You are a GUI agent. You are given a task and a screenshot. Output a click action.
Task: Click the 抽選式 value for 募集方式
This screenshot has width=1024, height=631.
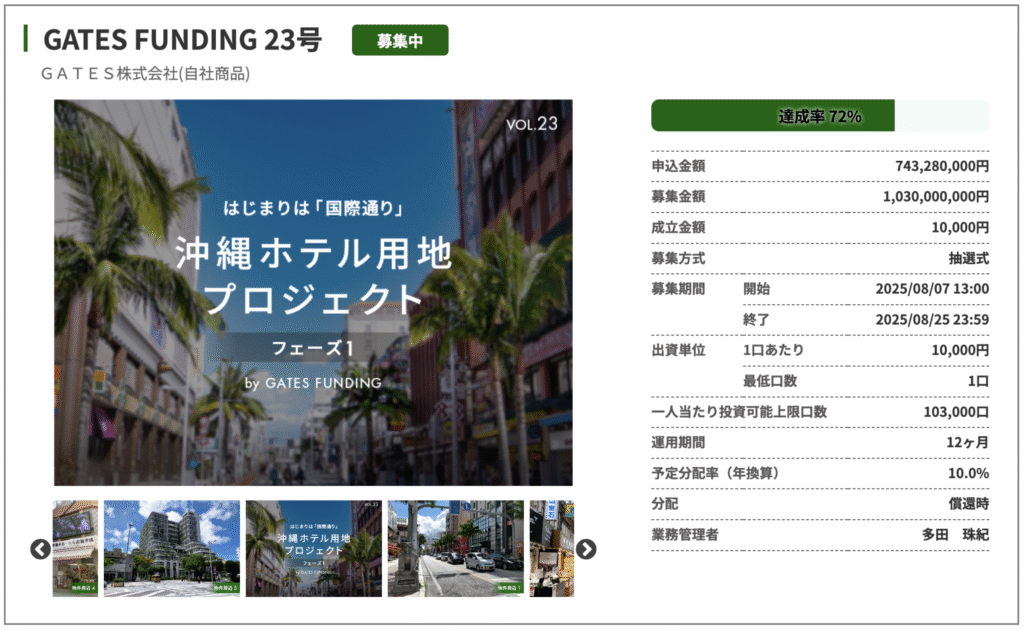point(968,258)
